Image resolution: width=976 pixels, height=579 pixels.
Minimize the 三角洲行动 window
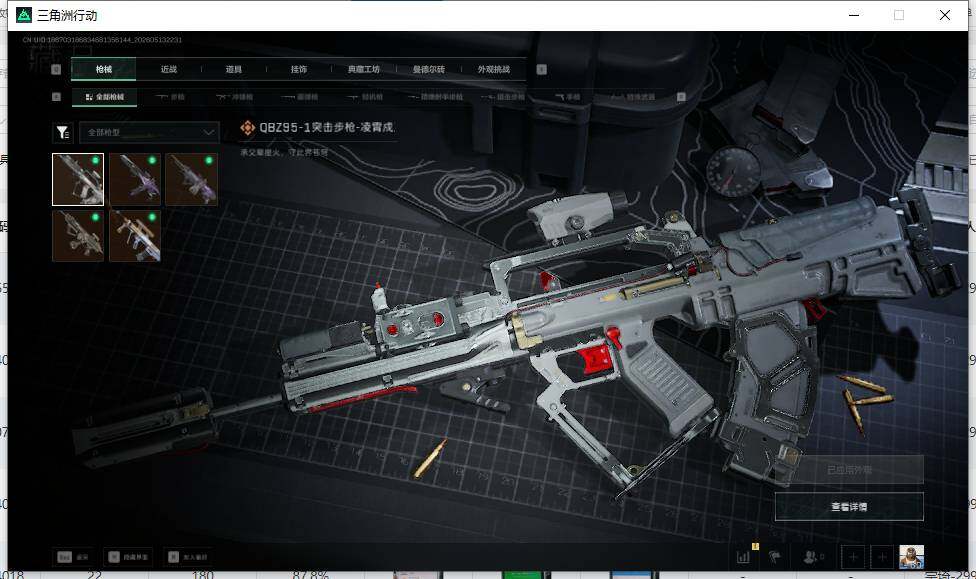[x=854, y=15]
